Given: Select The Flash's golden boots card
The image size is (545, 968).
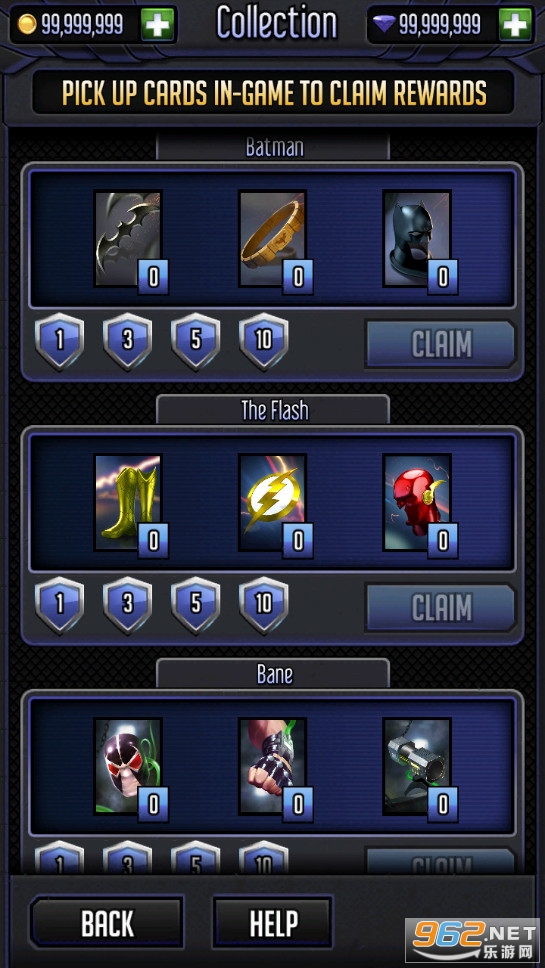Looking at the screenshot, I should click(128, 503).
